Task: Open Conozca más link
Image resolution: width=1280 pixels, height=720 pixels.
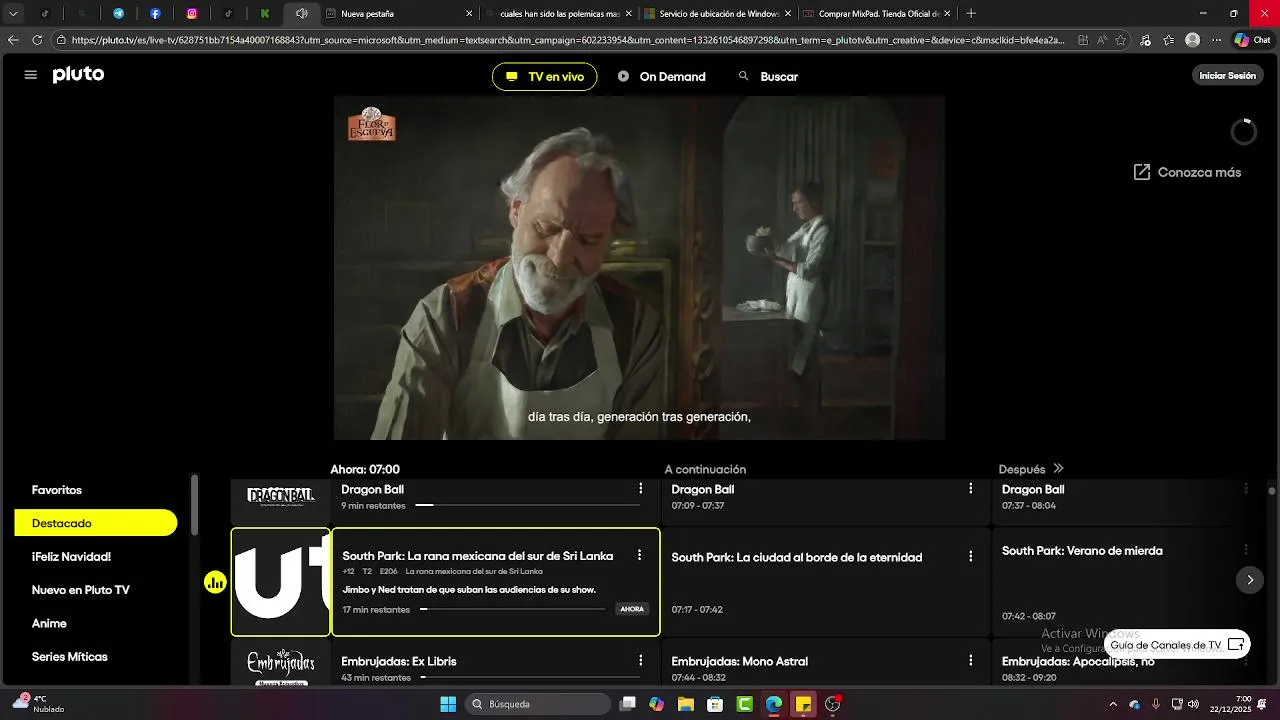Action: point(1187,172)
